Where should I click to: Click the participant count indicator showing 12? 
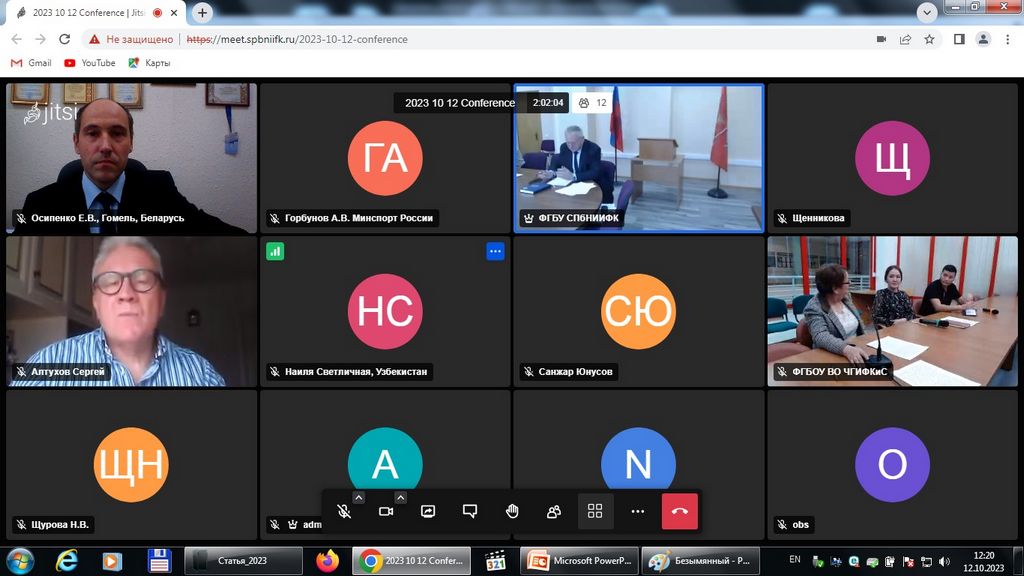coord(593,102)
